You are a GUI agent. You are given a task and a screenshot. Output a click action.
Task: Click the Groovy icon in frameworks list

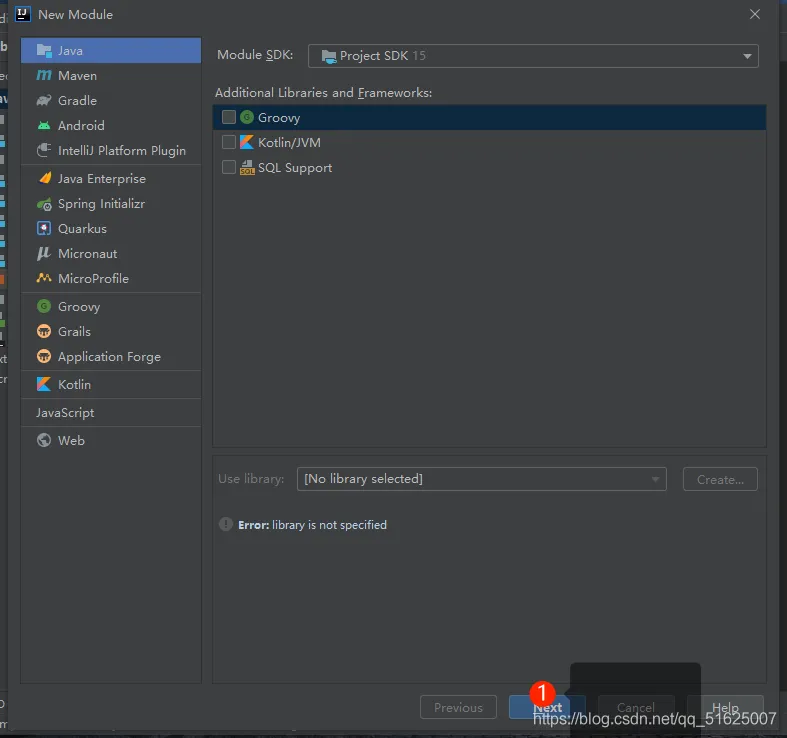click(x=246, y=117)
